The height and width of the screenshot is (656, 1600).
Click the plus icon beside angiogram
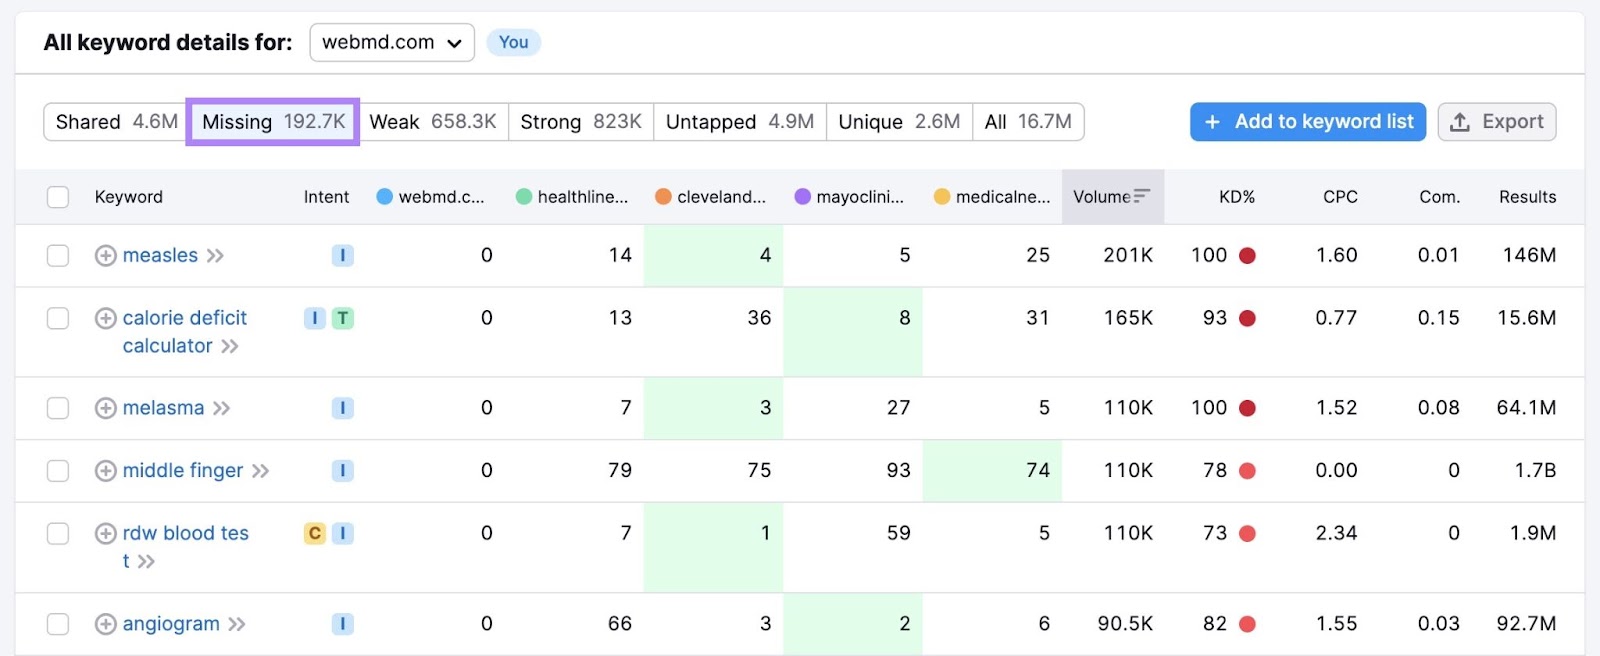105,624
